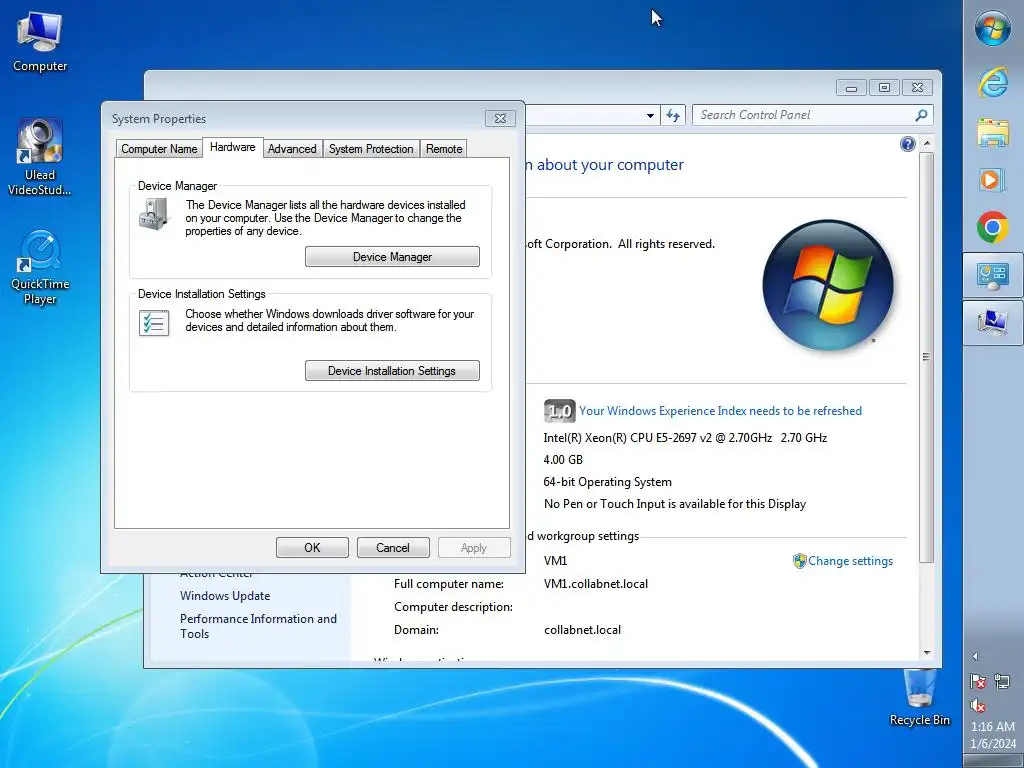The width and height of the screenshot is (1024, 768).
Task: Open Windows Experience Index refresh link
Action: [720, 411]
